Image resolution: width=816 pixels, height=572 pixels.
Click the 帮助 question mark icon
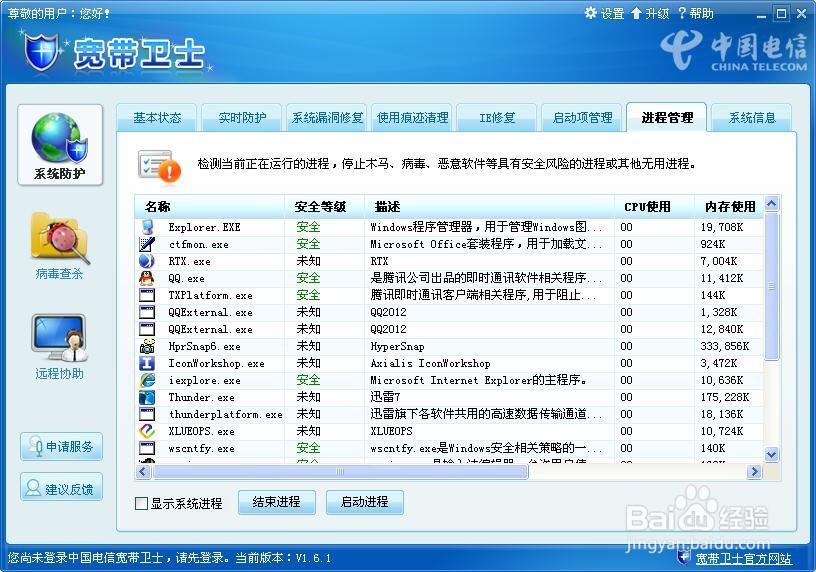[682, 13]
